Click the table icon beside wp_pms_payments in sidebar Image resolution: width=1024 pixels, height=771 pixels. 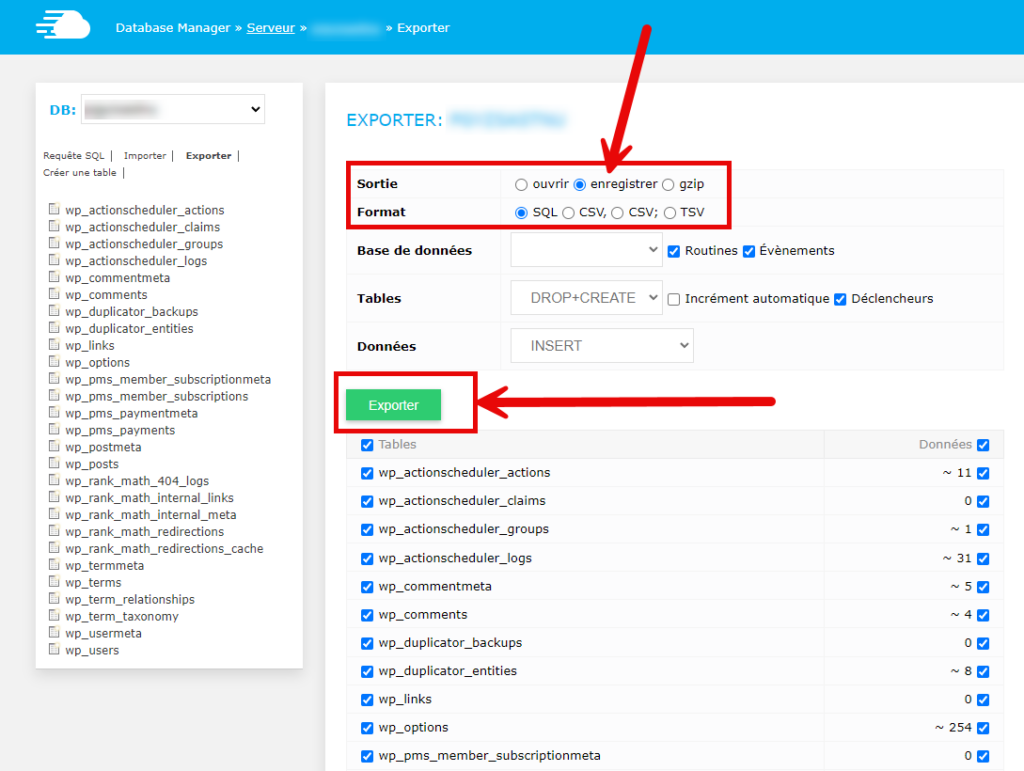54,430
